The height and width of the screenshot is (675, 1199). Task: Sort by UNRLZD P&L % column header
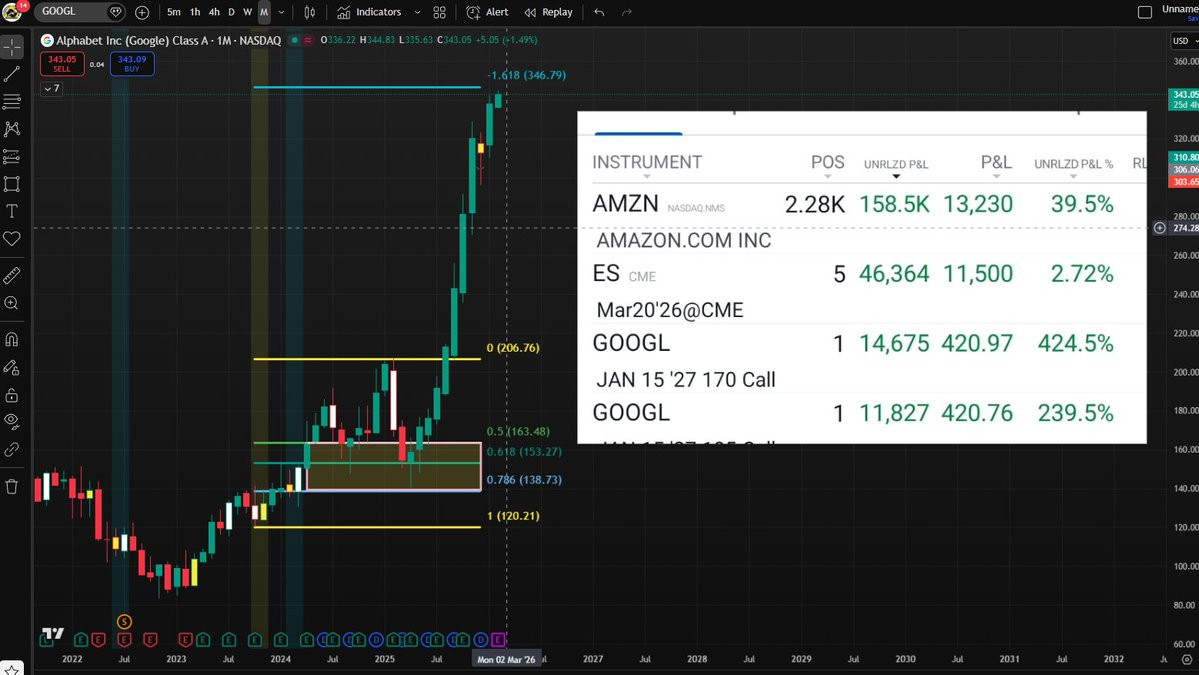[1074, 164]
